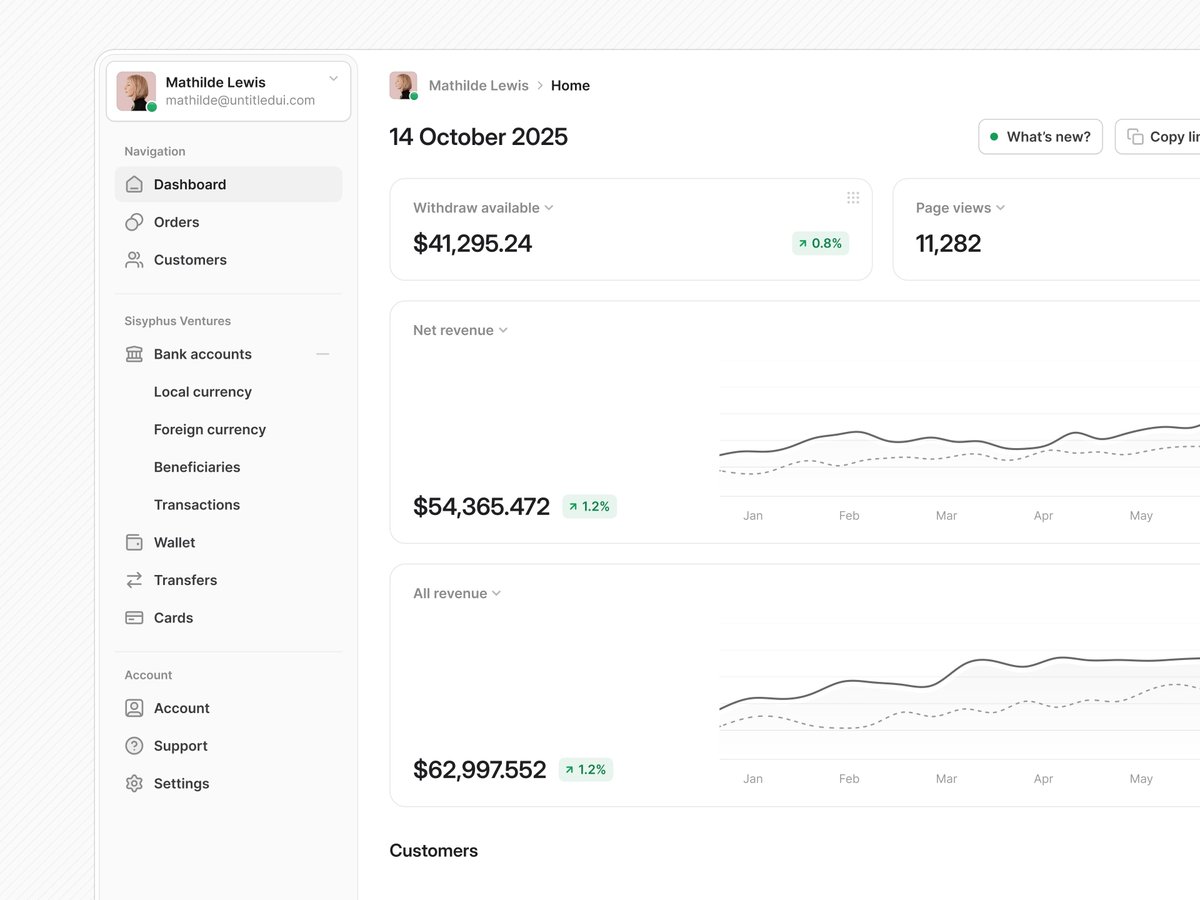
Task: Click the copy icon in Copy link button
Action: (1135, 137)
